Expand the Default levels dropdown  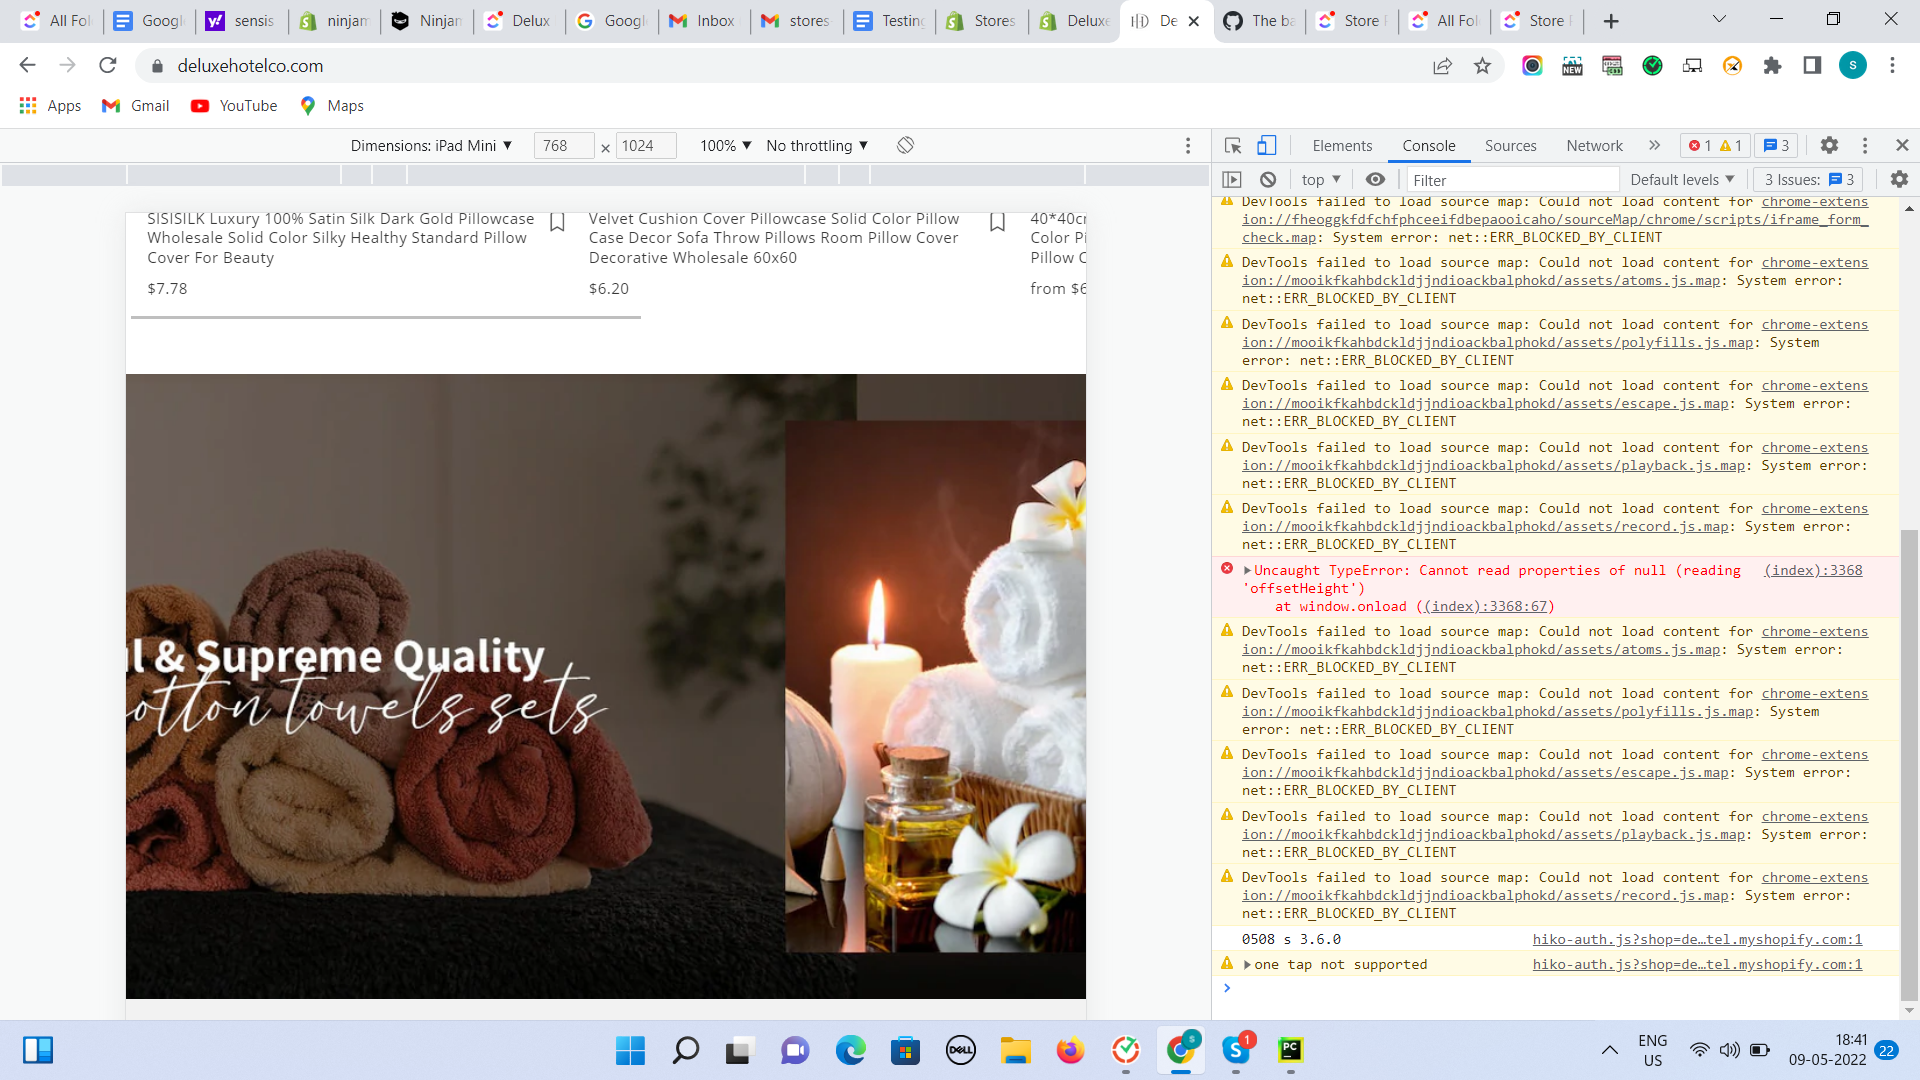point(1682,180)
